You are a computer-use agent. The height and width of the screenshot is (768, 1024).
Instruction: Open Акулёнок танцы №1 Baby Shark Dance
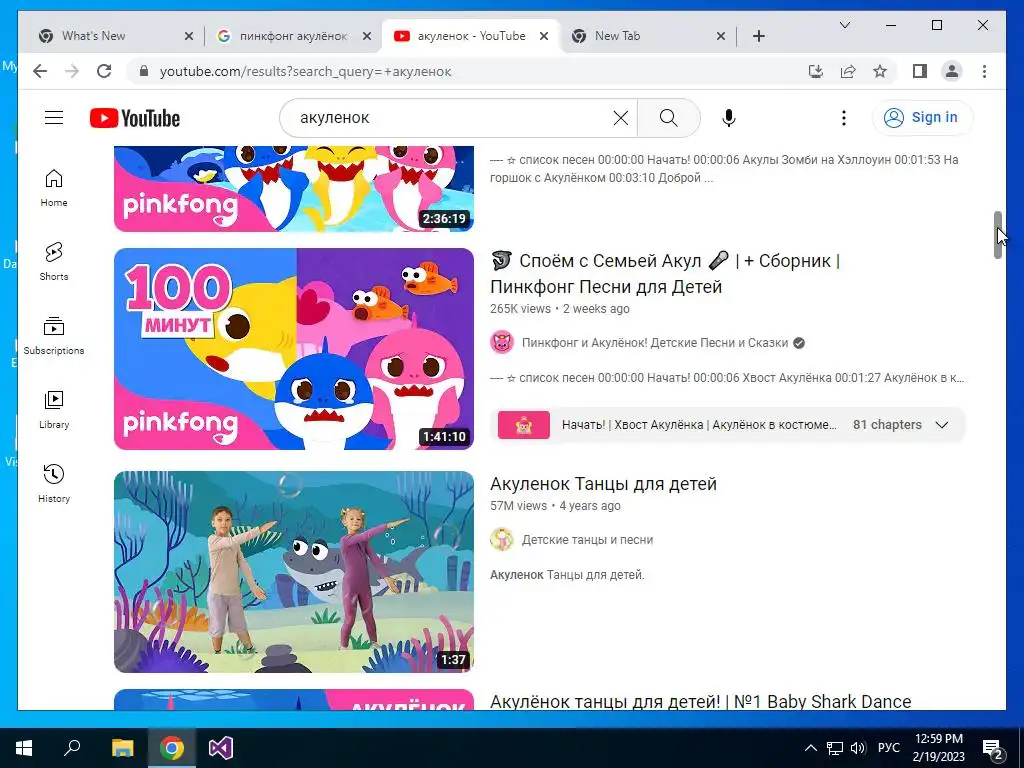point(700,701)
